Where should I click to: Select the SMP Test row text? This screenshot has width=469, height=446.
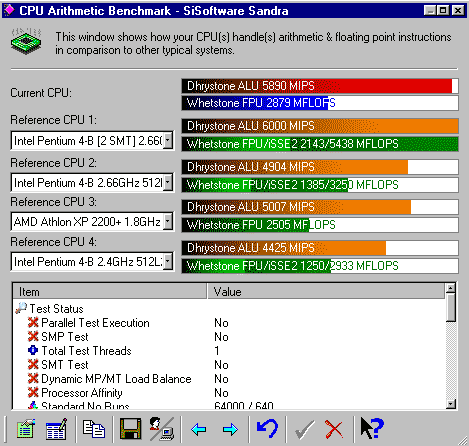pos(65,337)
